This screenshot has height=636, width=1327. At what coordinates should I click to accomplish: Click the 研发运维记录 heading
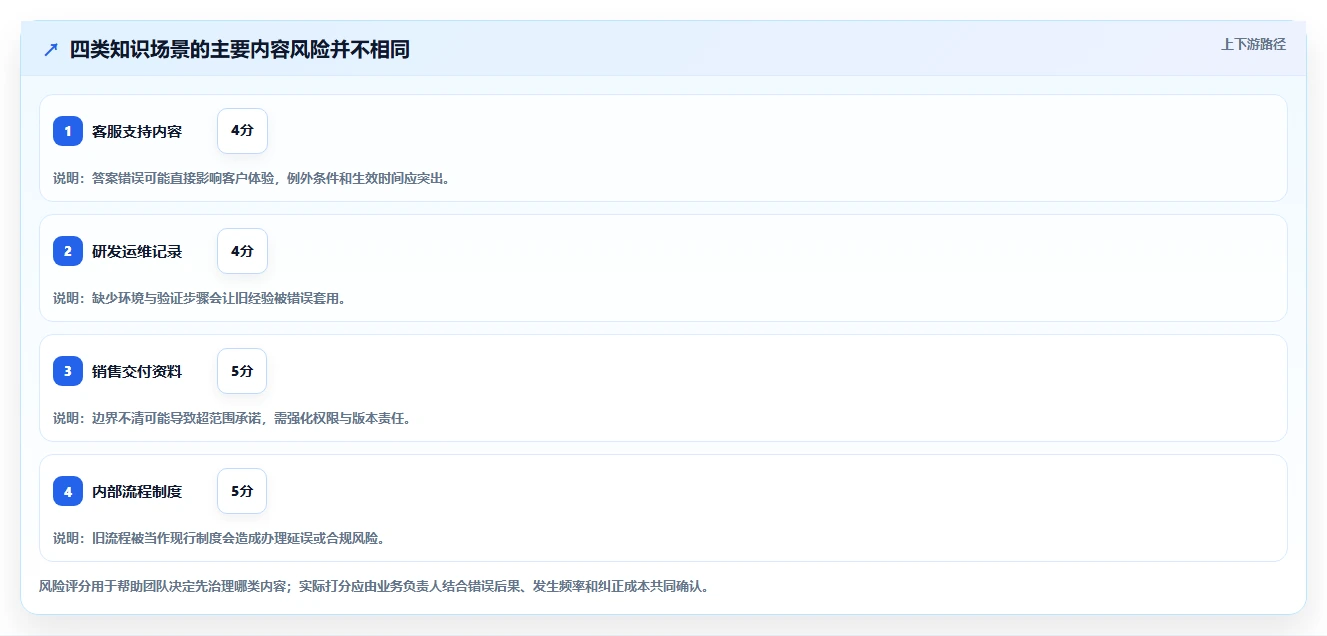pos(137,251)
